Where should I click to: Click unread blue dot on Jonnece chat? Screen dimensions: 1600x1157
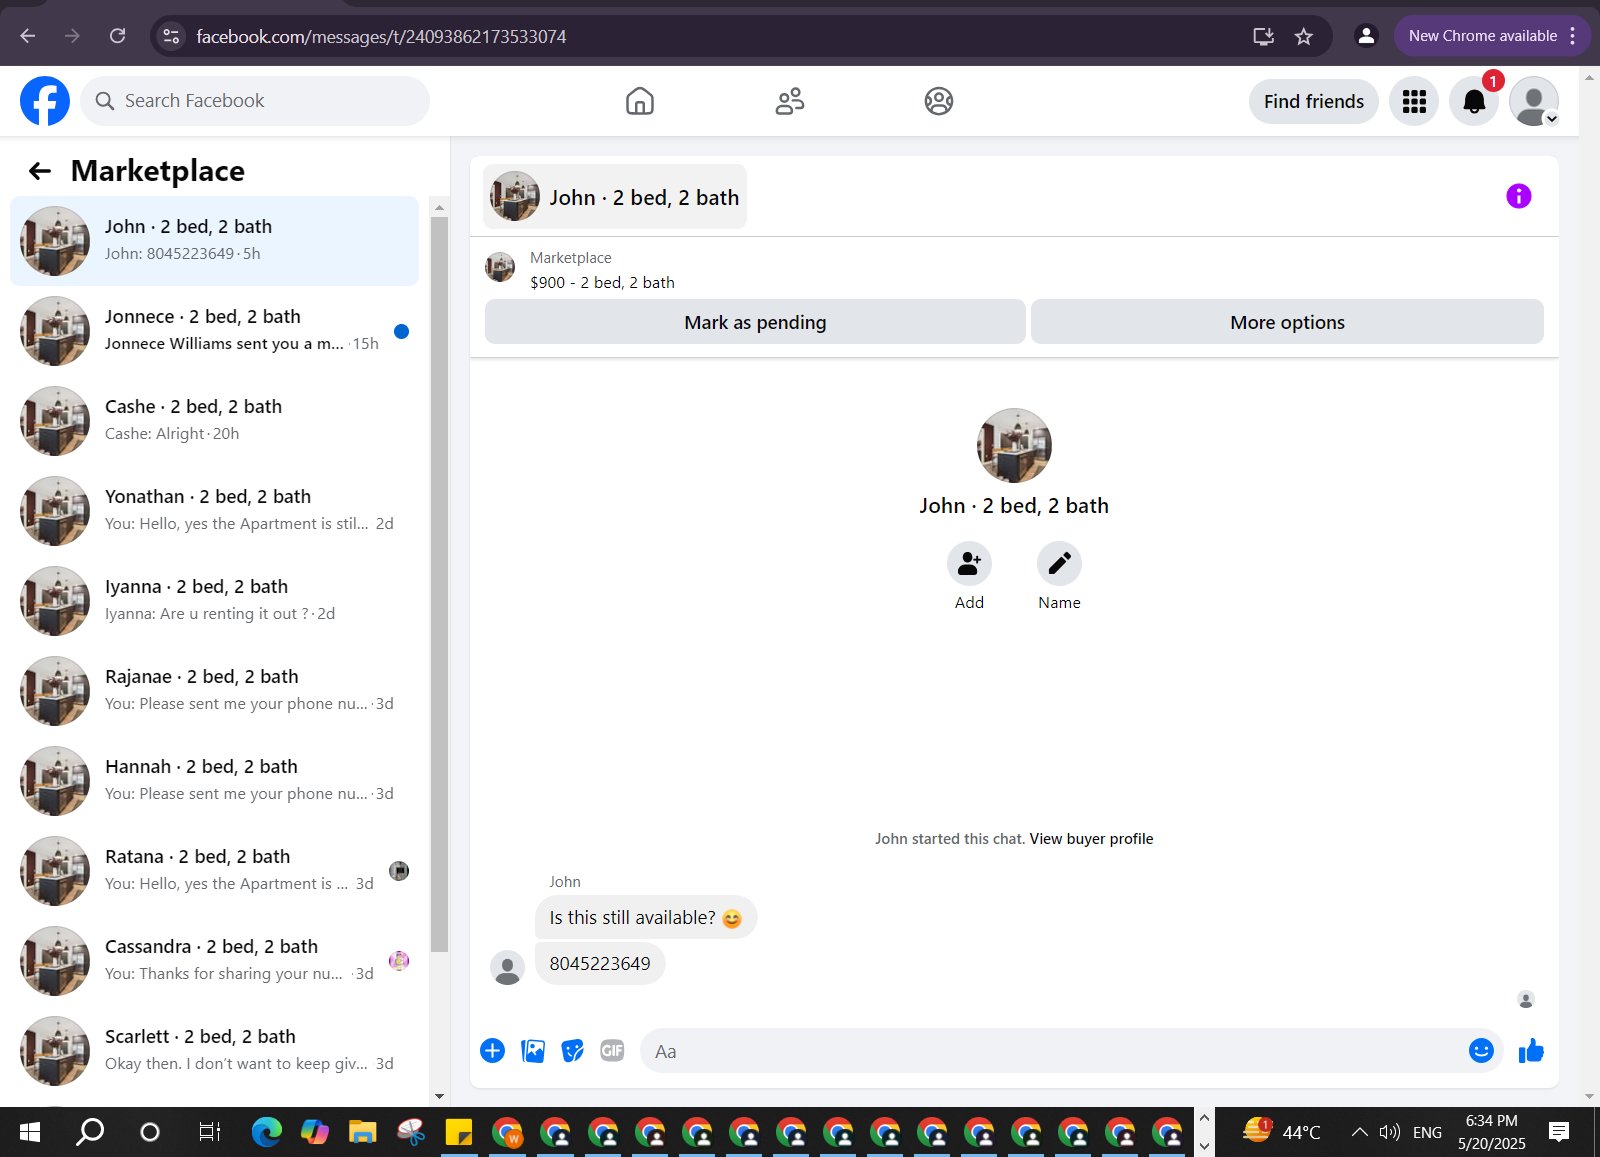coord(401,331)
